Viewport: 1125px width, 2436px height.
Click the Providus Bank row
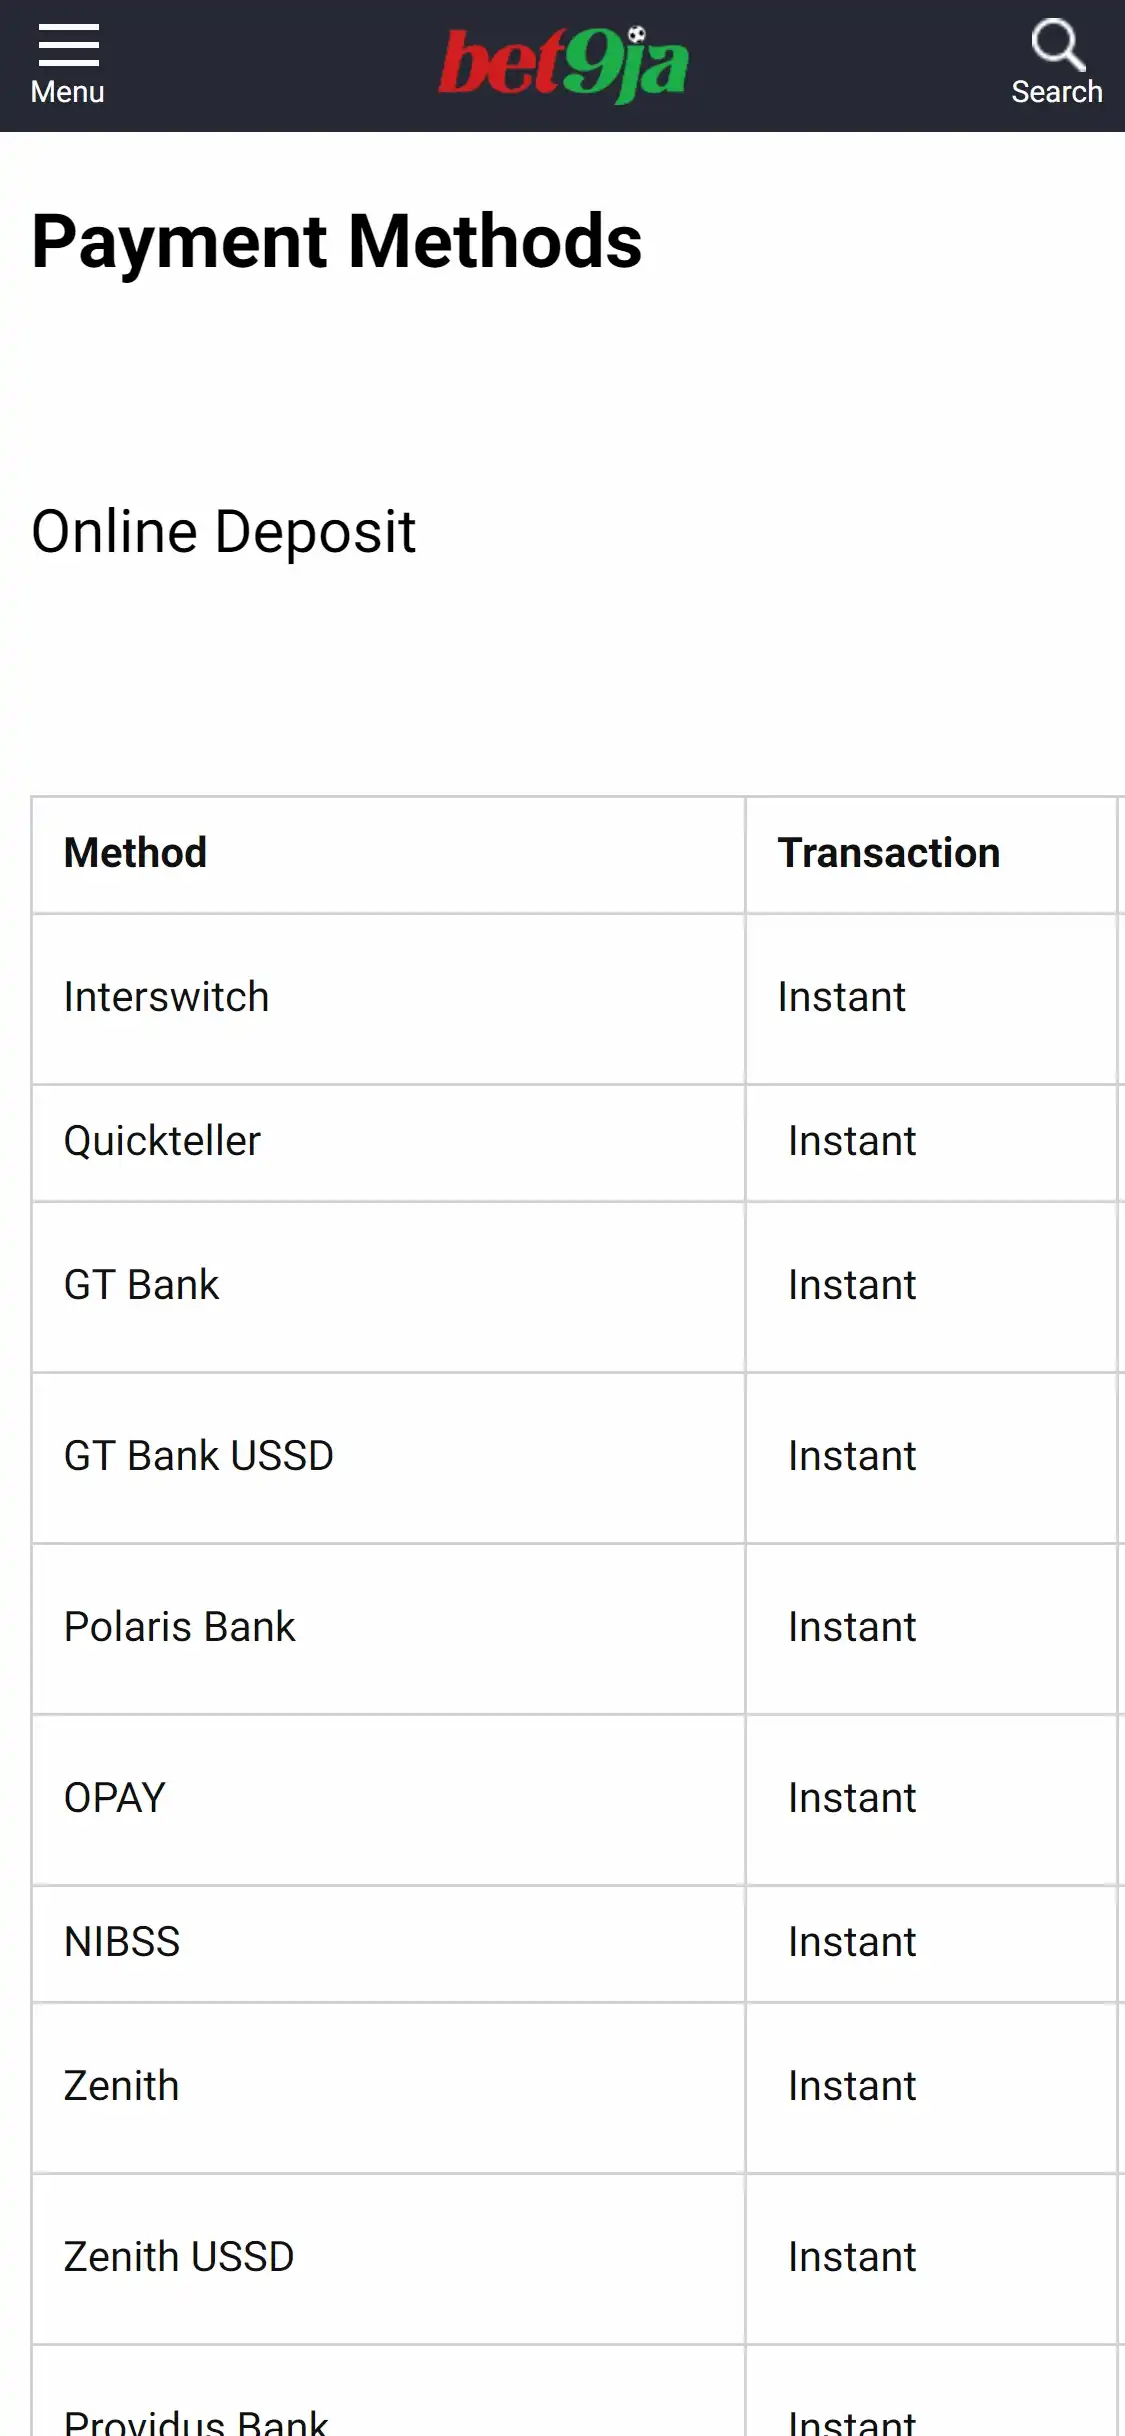click(x=196, y=2418)
